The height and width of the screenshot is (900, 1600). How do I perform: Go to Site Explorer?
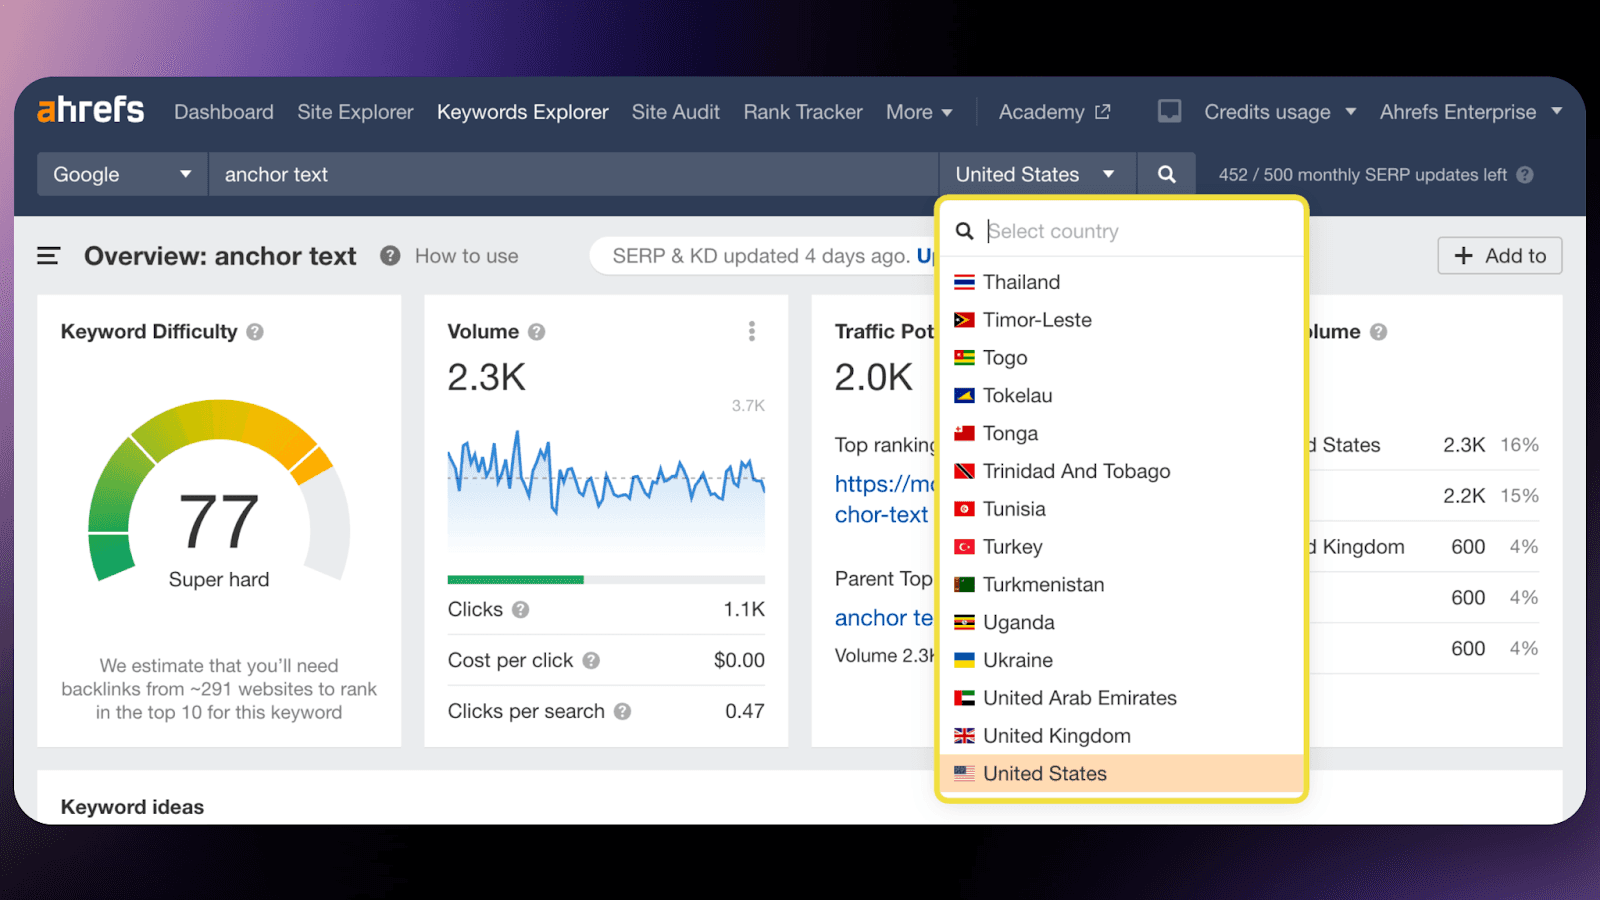click(x=355, y=112)
